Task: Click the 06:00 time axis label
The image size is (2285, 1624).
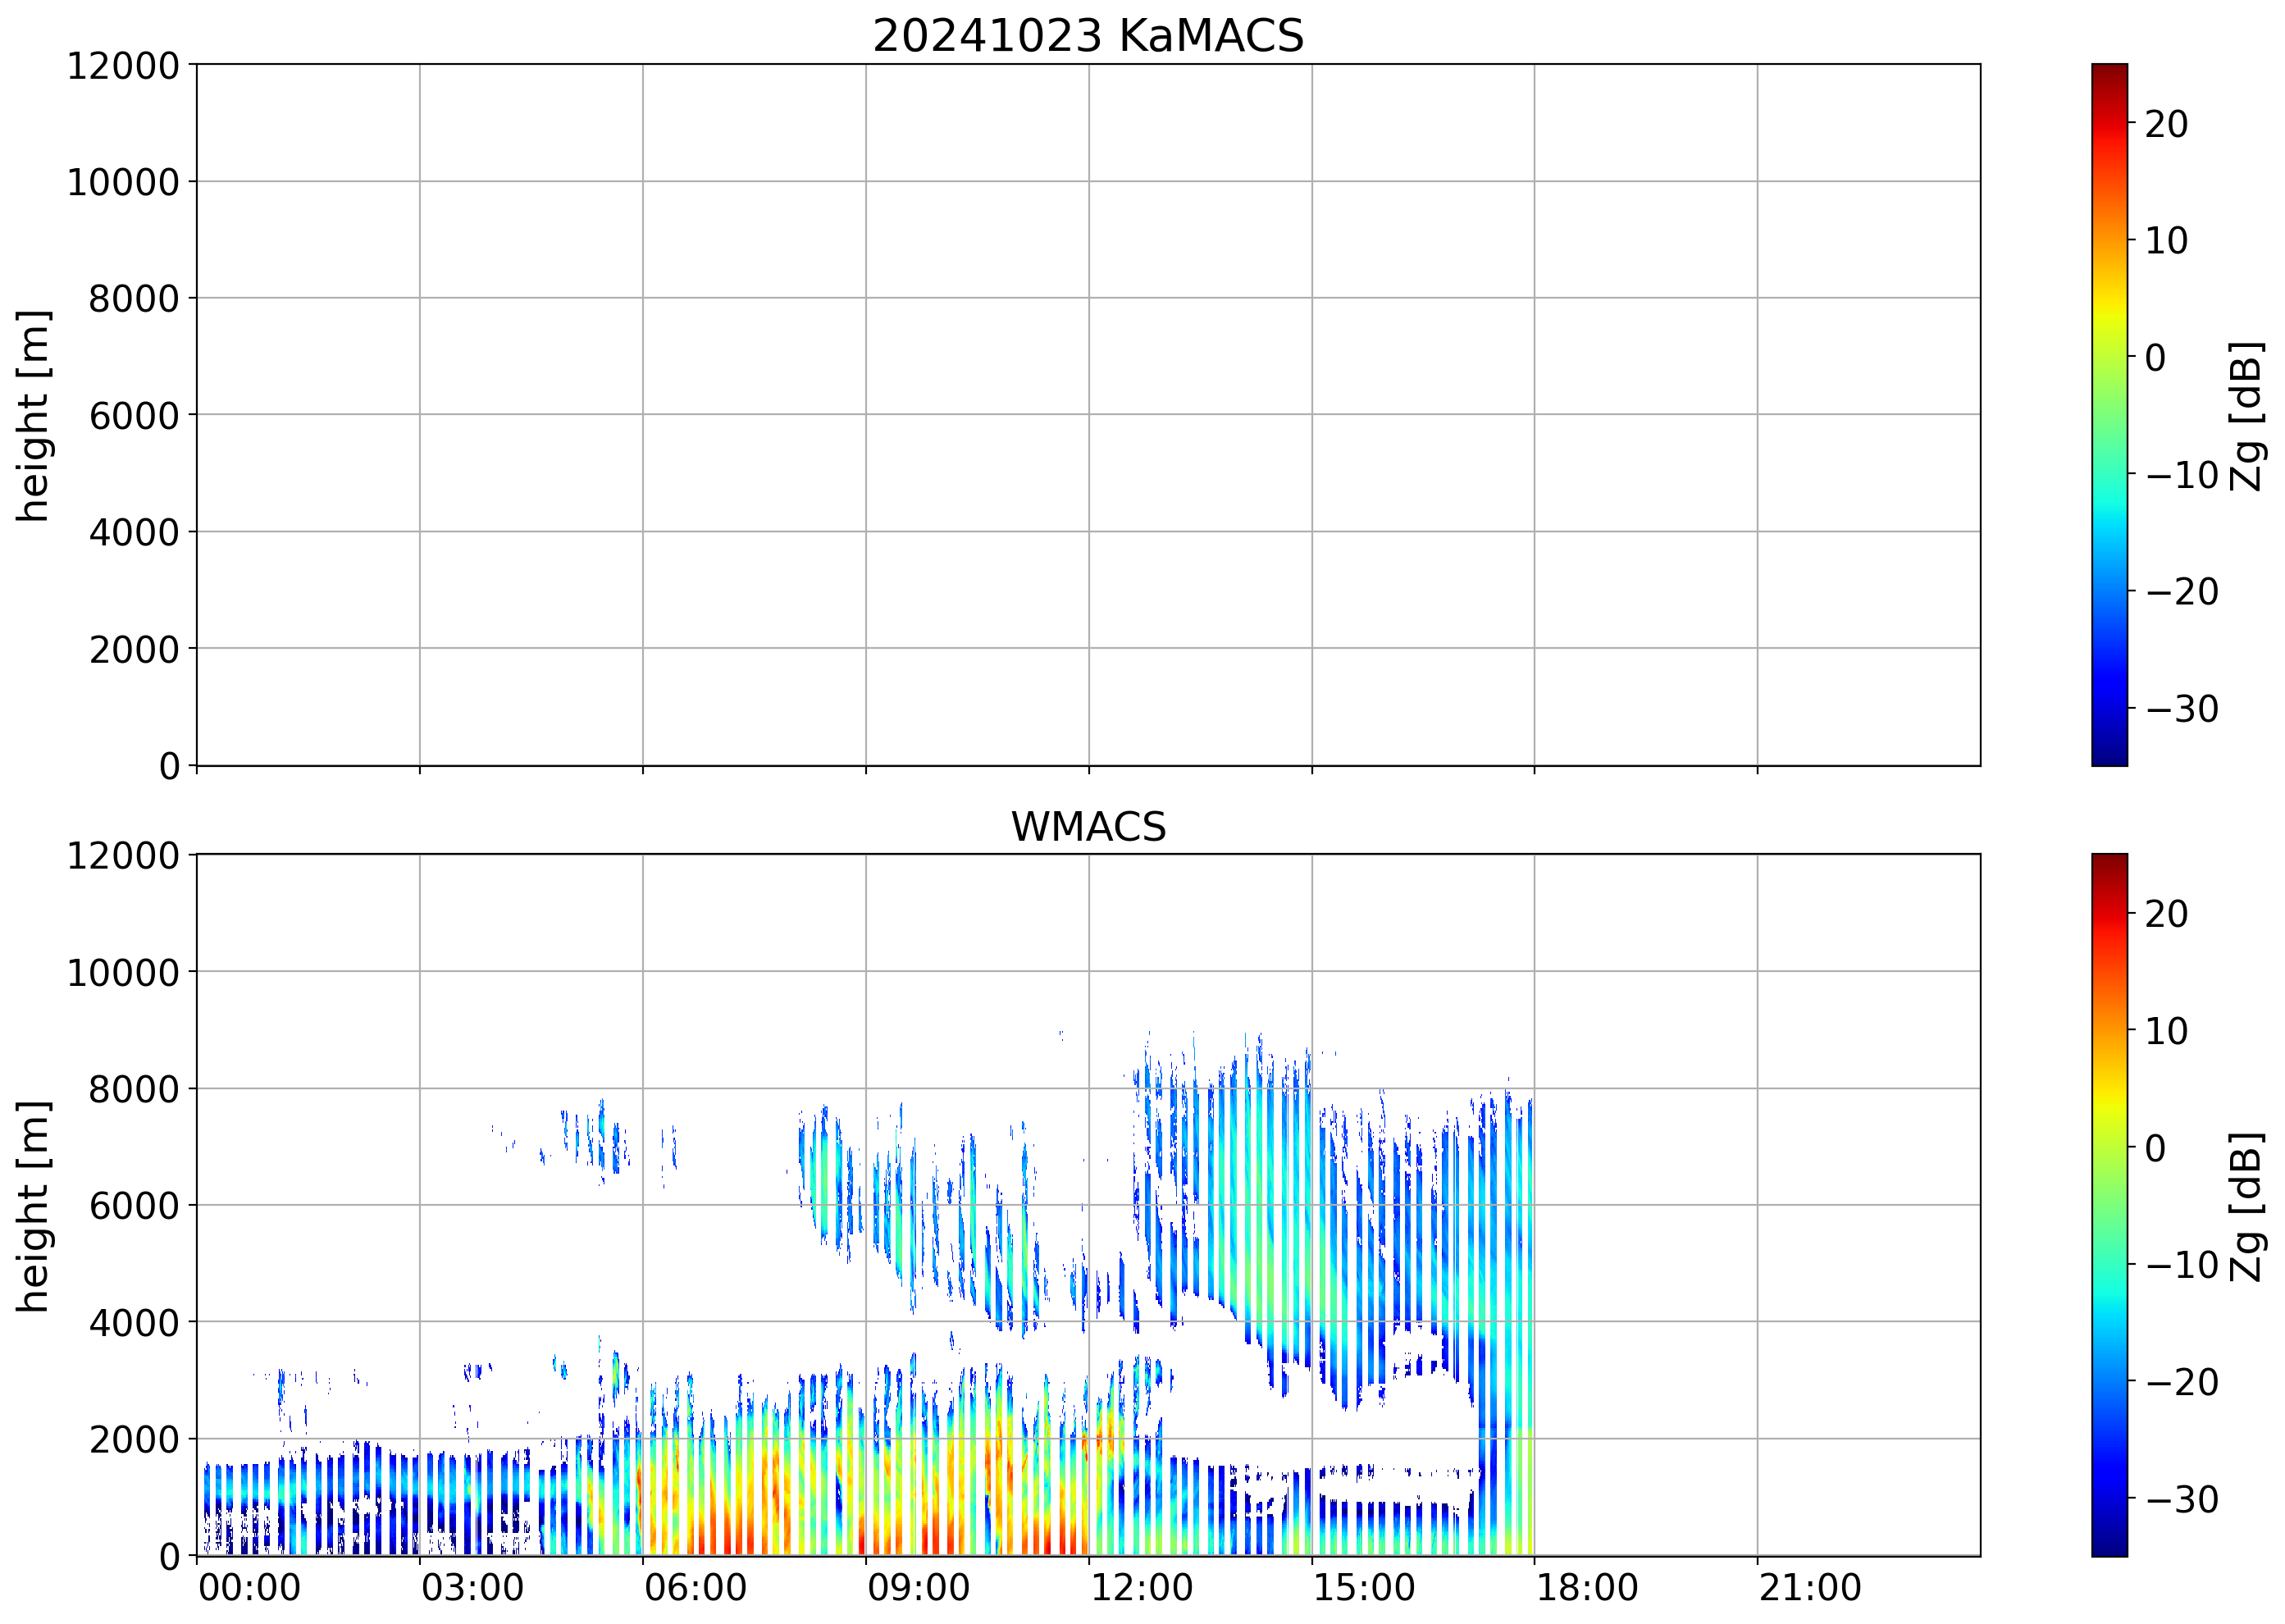Action: tap(695, 1588)
